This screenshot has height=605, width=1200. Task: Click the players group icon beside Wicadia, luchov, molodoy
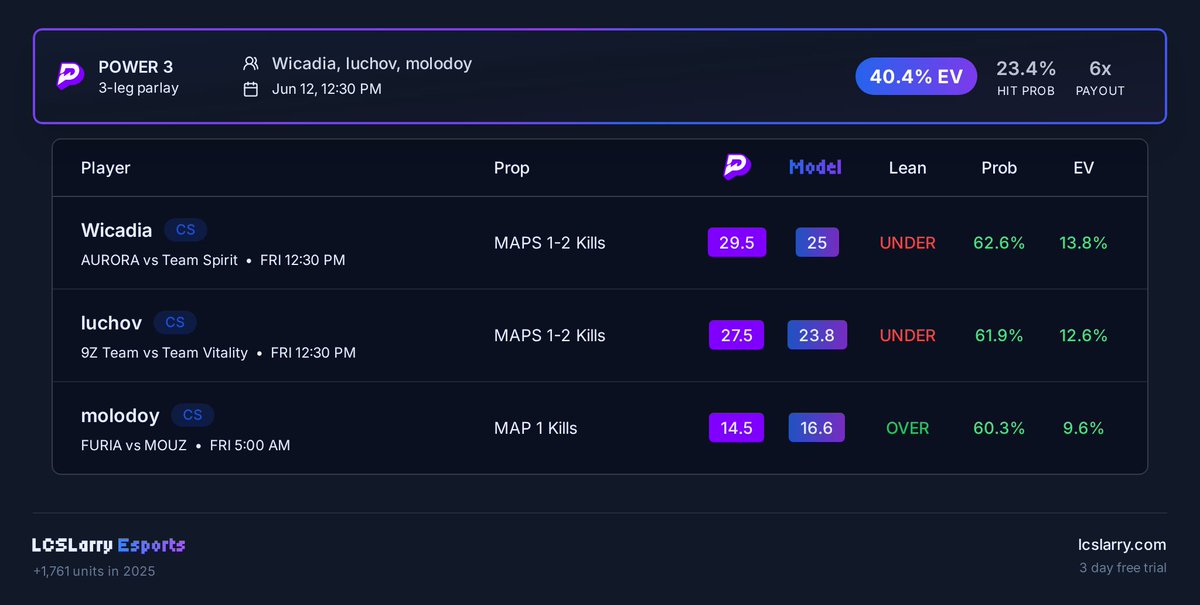[251, 64]
